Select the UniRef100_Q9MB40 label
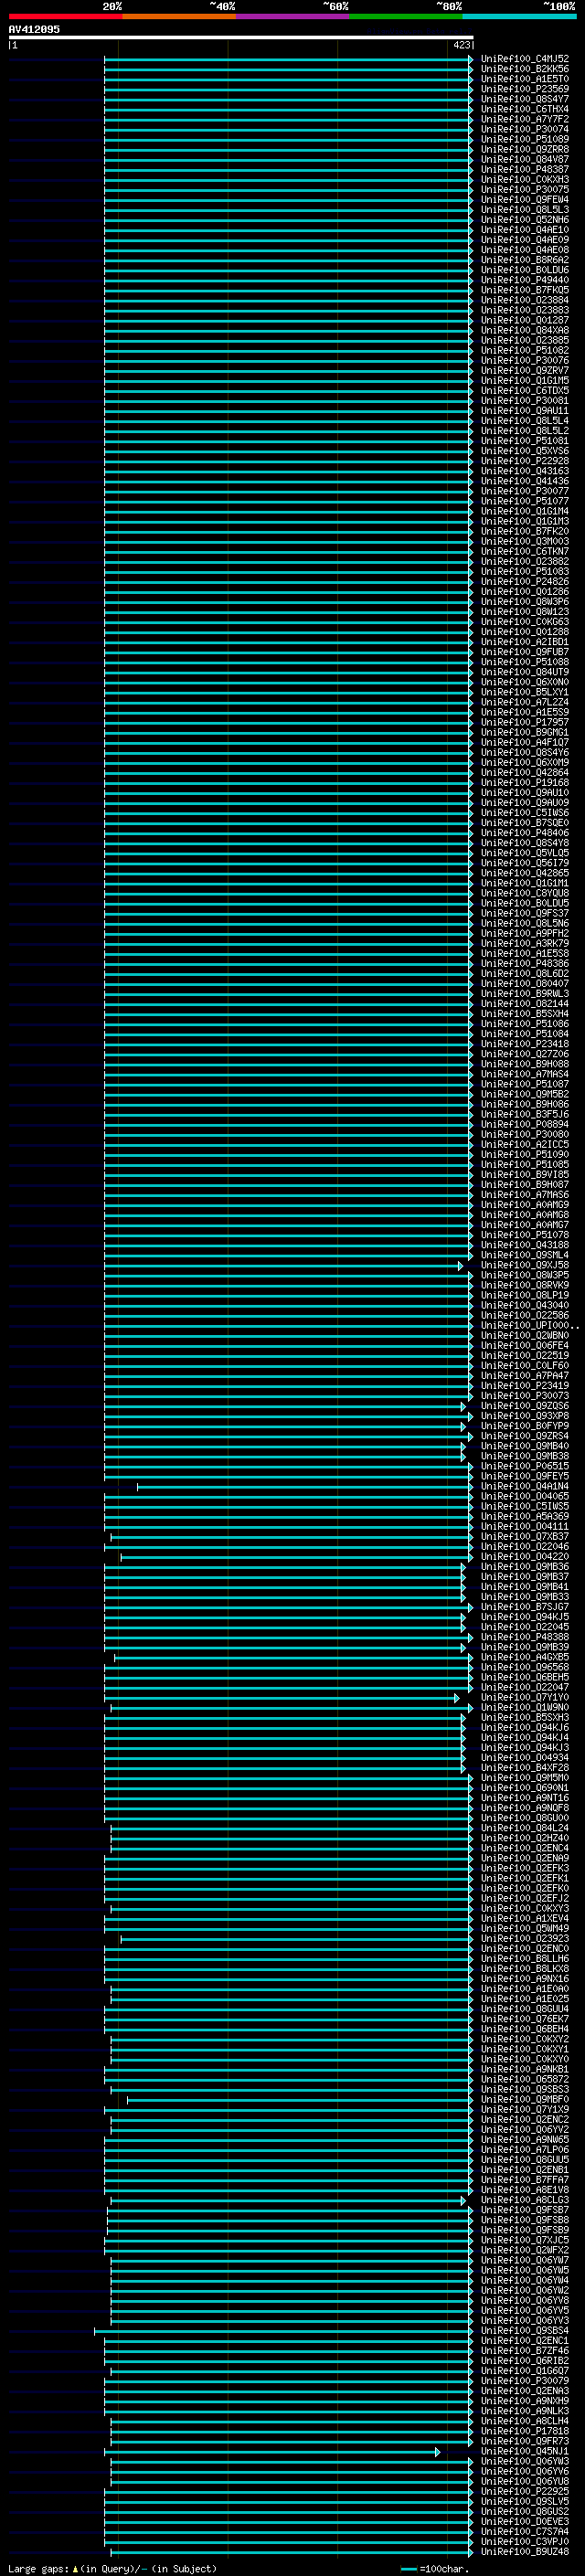Image resolution: width=585 pixels, height=2576 pixels. [524, 1447]
